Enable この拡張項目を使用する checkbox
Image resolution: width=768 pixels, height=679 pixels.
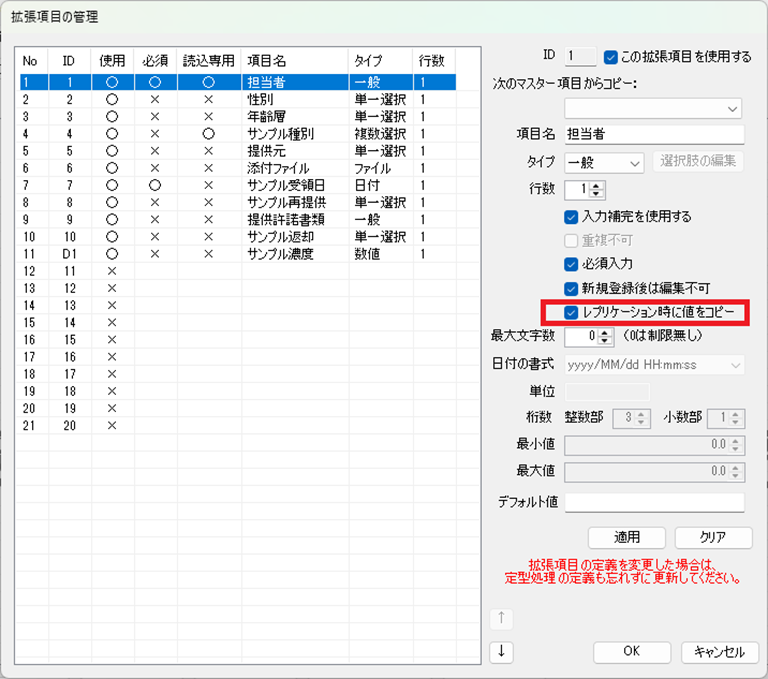[612, 57]
